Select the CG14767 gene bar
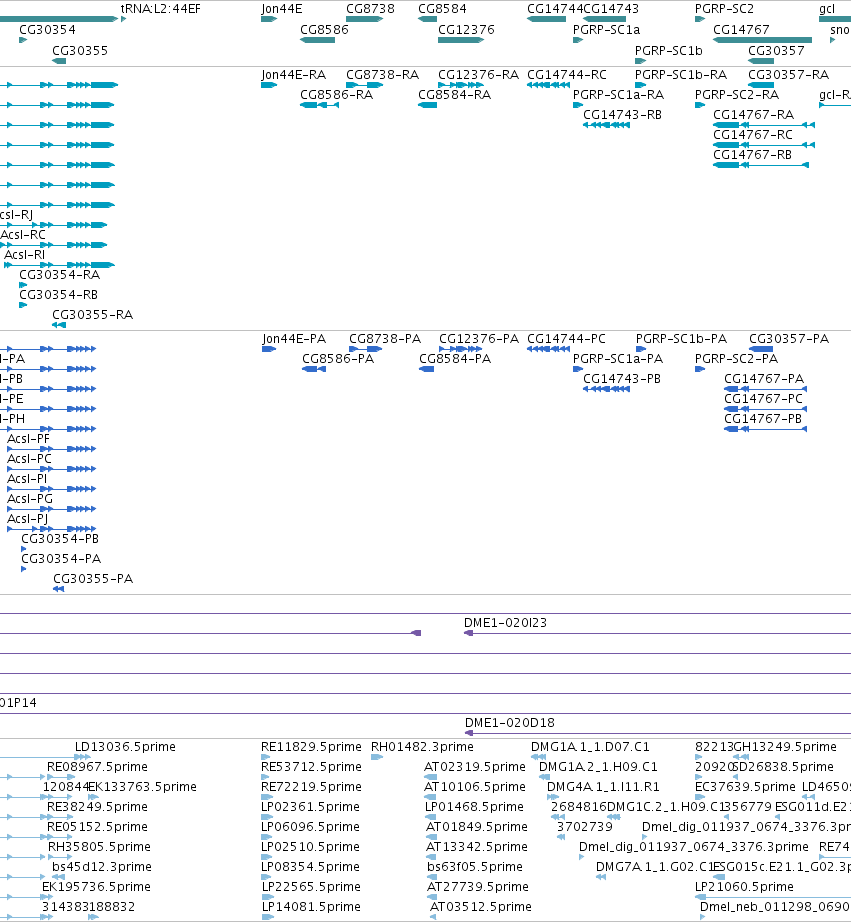This screenshot has height=922, width=851. click(762, 40)
